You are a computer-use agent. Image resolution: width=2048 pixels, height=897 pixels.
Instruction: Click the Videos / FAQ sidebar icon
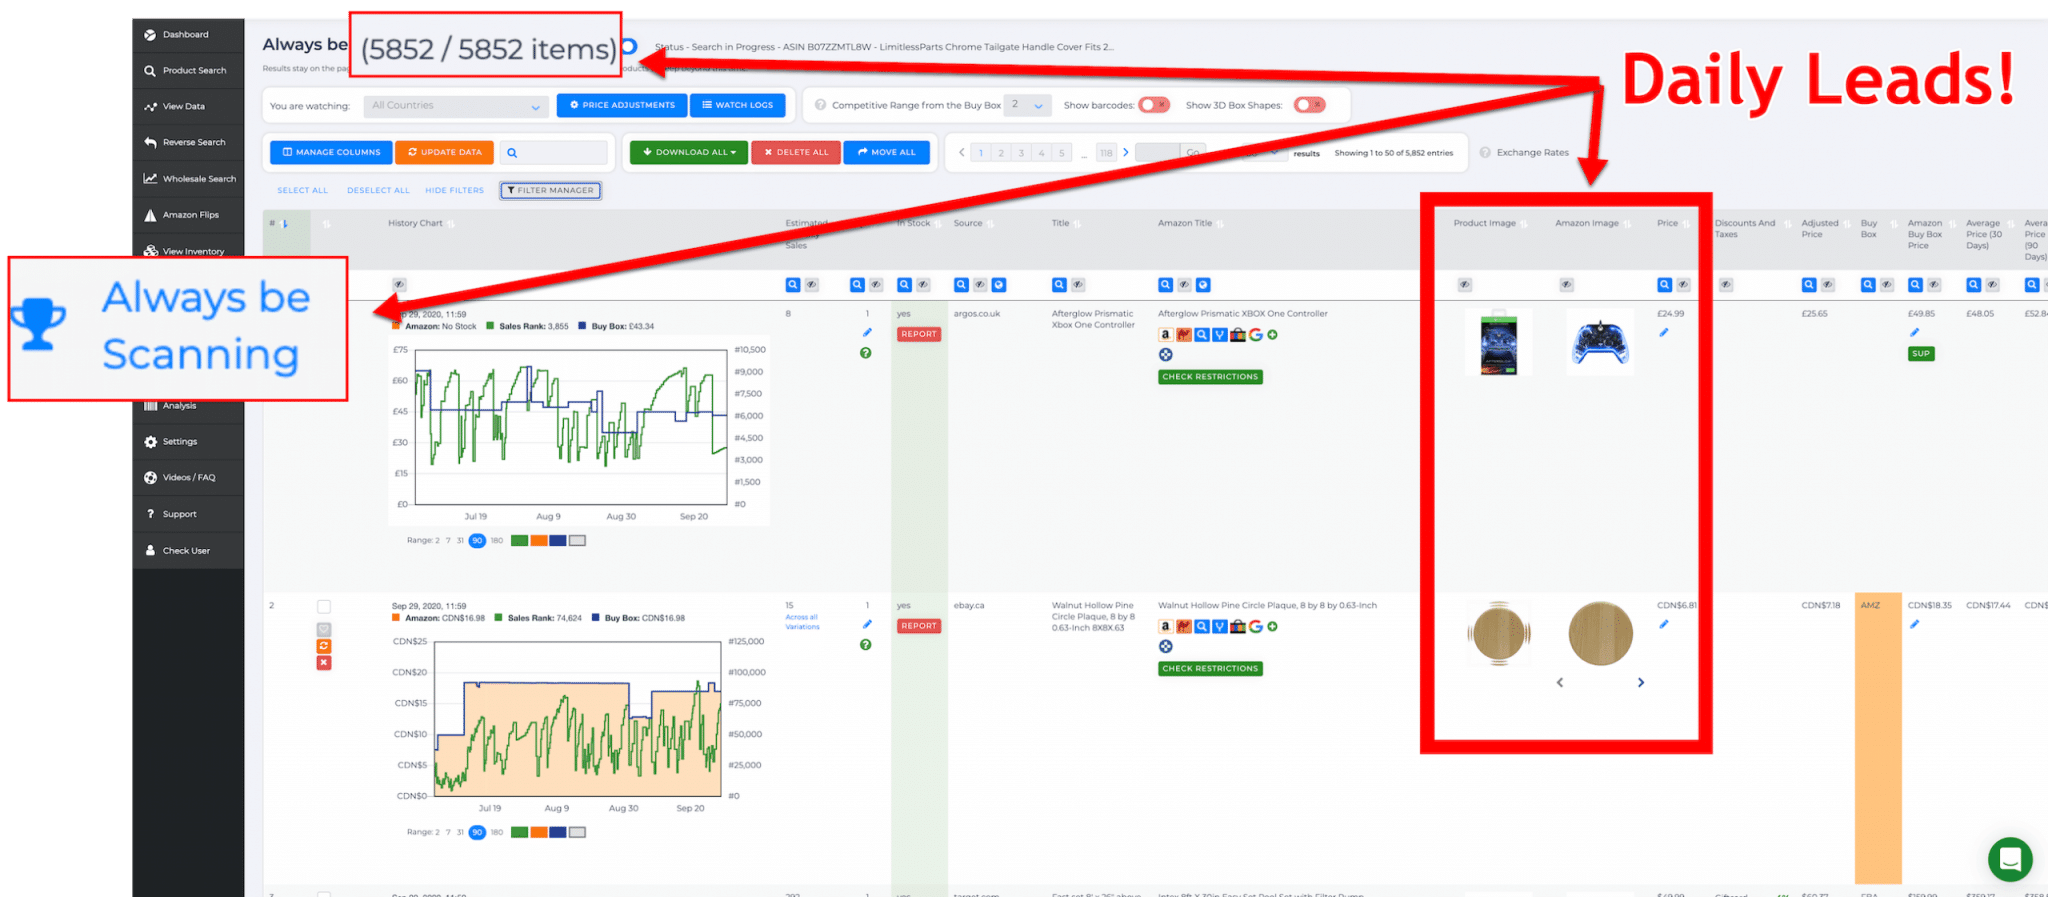coord(151,478)
